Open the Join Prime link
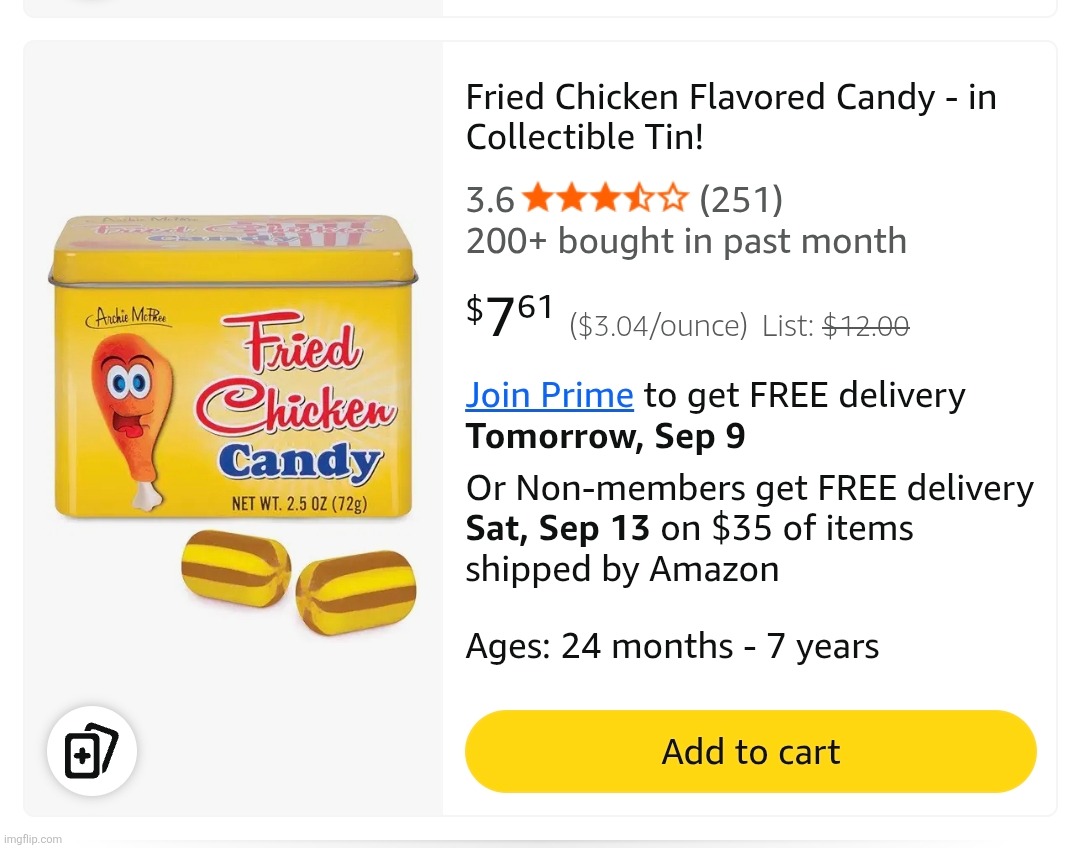 (549, 396)
